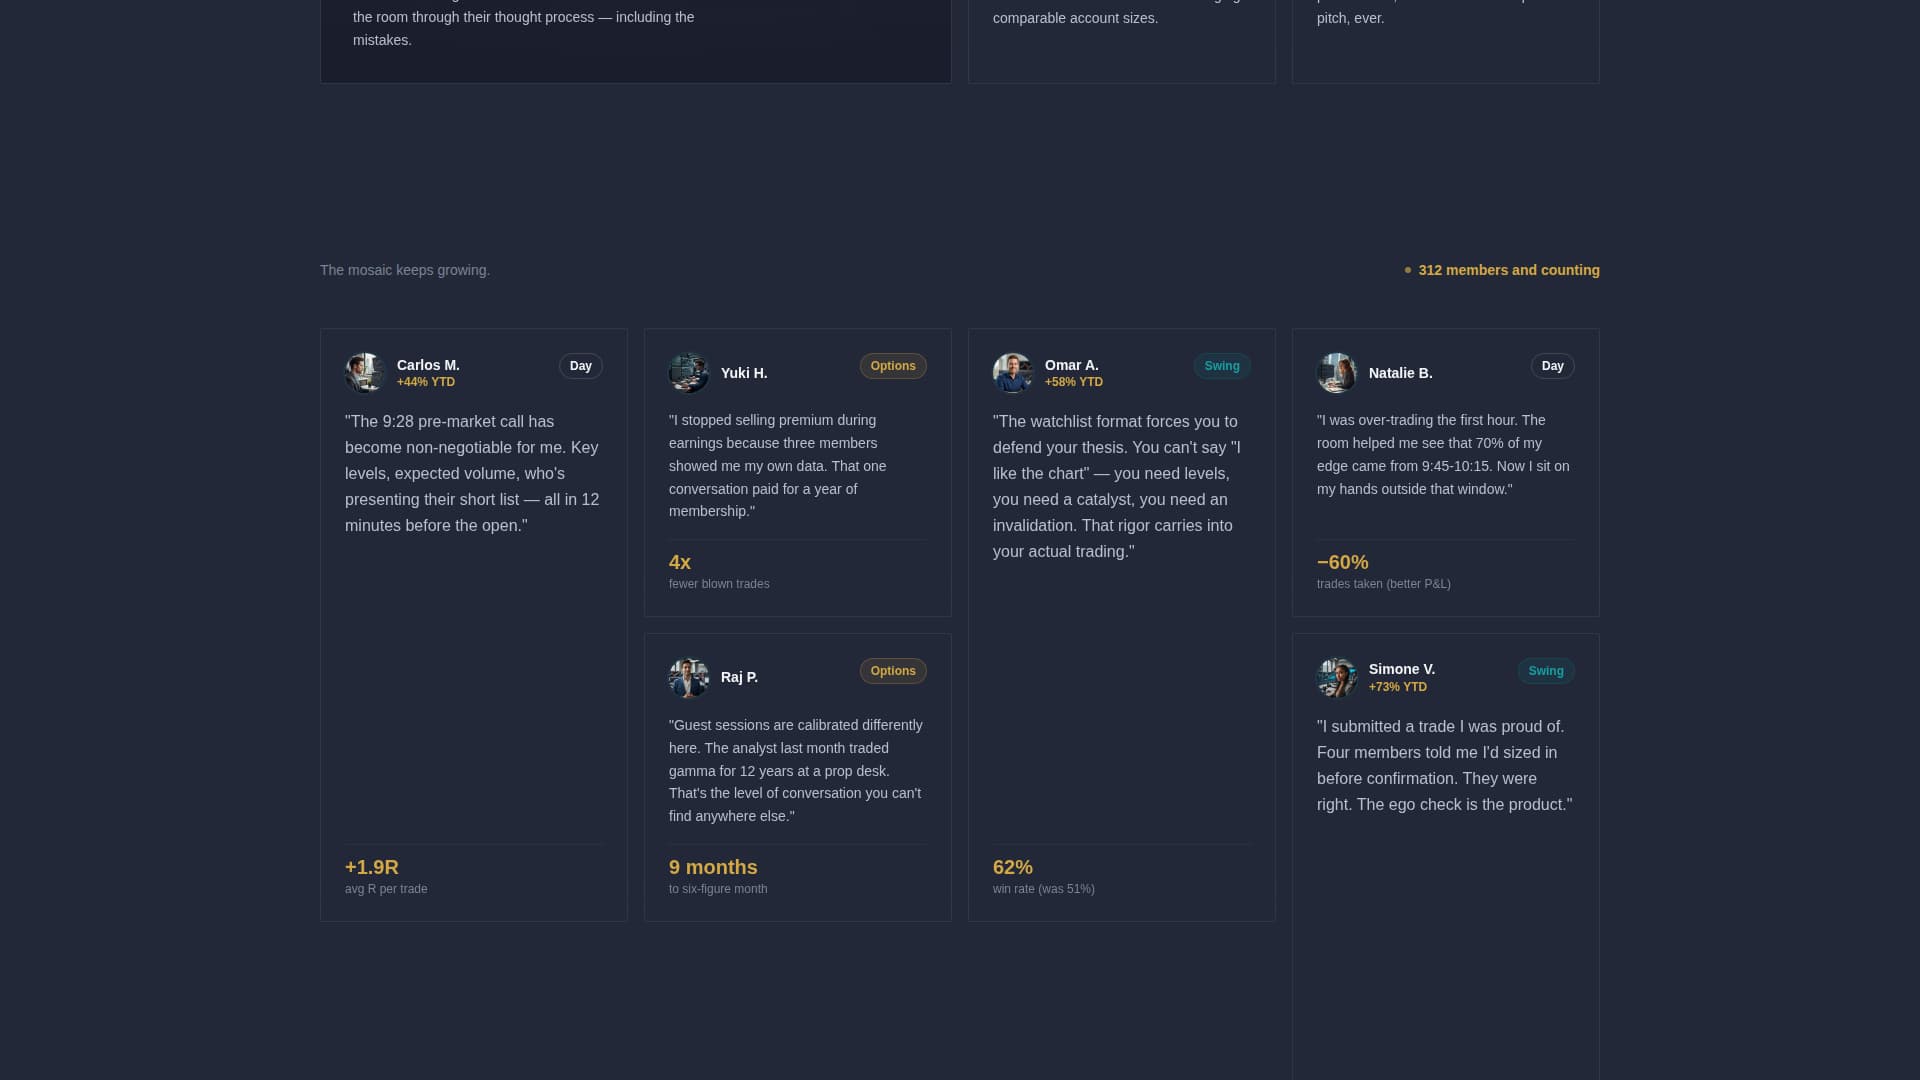Screen dimensions: 1920x1080
Task: Click Yuki H.'s profile avatar
Action: point(690,372)
